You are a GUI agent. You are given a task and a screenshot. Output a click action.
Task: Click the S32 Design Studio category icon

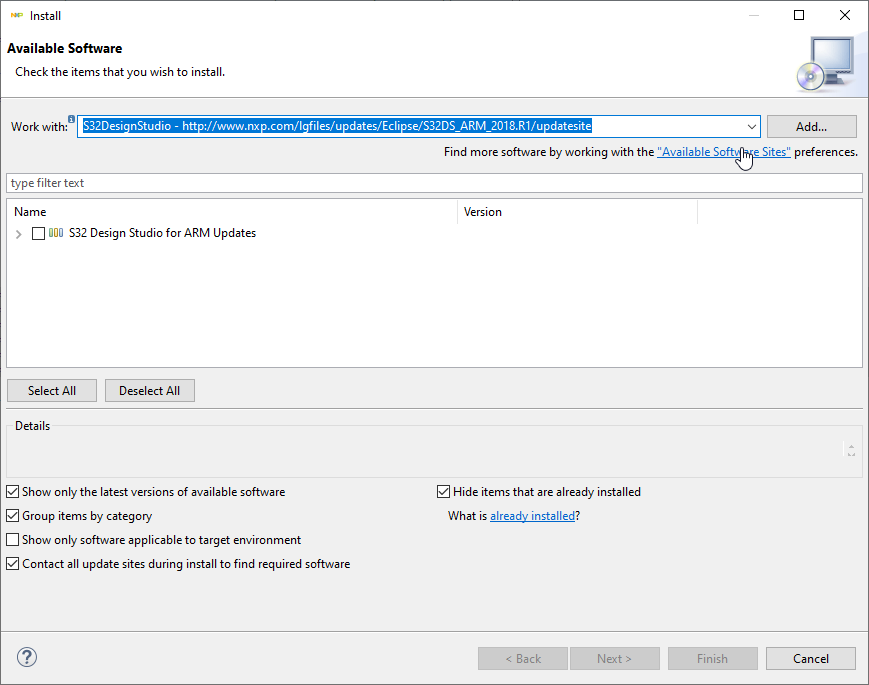coord(55,233)
